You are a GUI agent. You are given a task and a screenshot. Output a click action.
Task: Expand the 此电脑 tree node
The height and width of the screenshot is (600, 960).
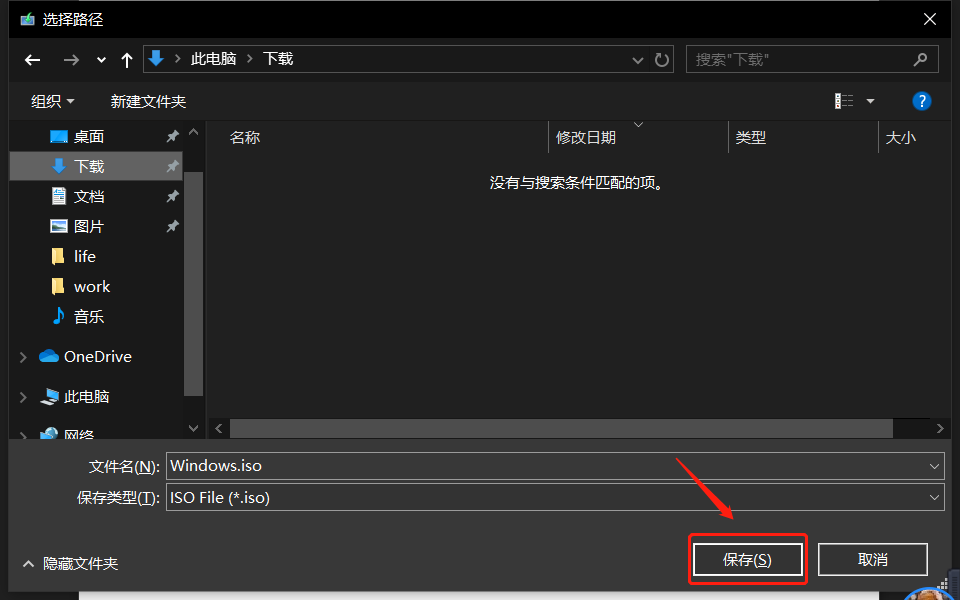pos(23,397)
